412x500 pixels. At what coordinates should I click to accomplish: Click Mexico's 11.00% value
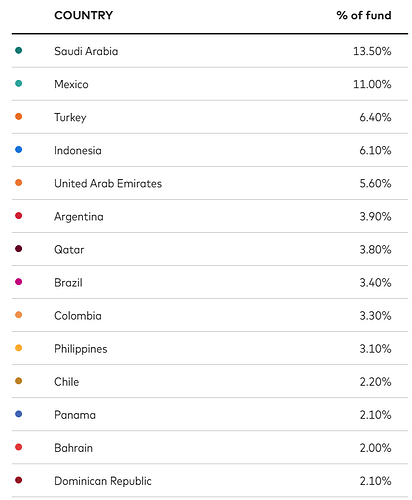(372, 84)
